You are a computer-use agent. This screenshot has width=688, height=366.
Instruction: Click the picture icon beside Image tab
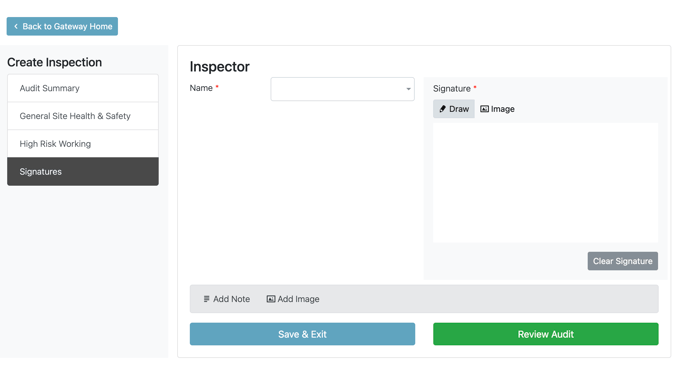tap(484, 109)
